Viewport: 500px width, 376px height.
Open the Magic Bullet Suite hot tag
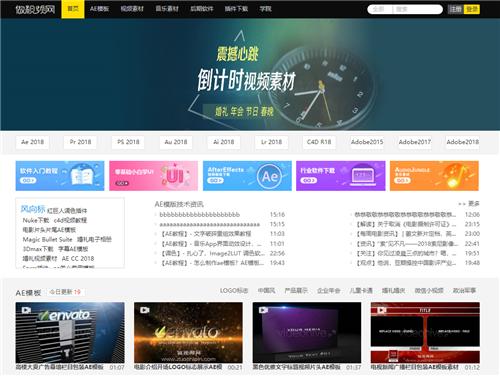47,239
